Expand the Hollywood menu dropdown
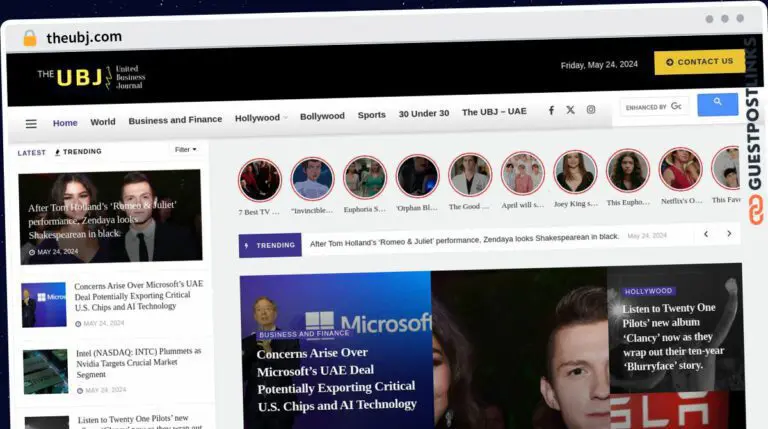Screen dimensions: 768x429 pyautogui.click(x=260, y=118)
